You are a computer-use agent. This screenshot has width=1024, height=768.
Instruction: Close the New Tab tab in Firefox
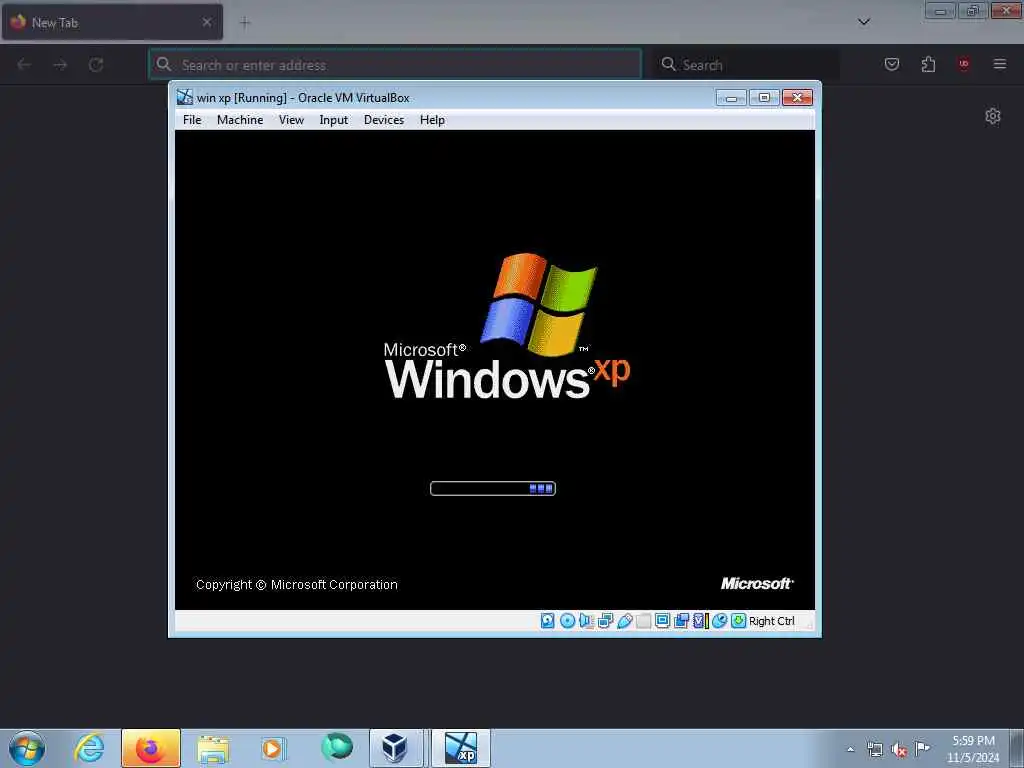206,22
